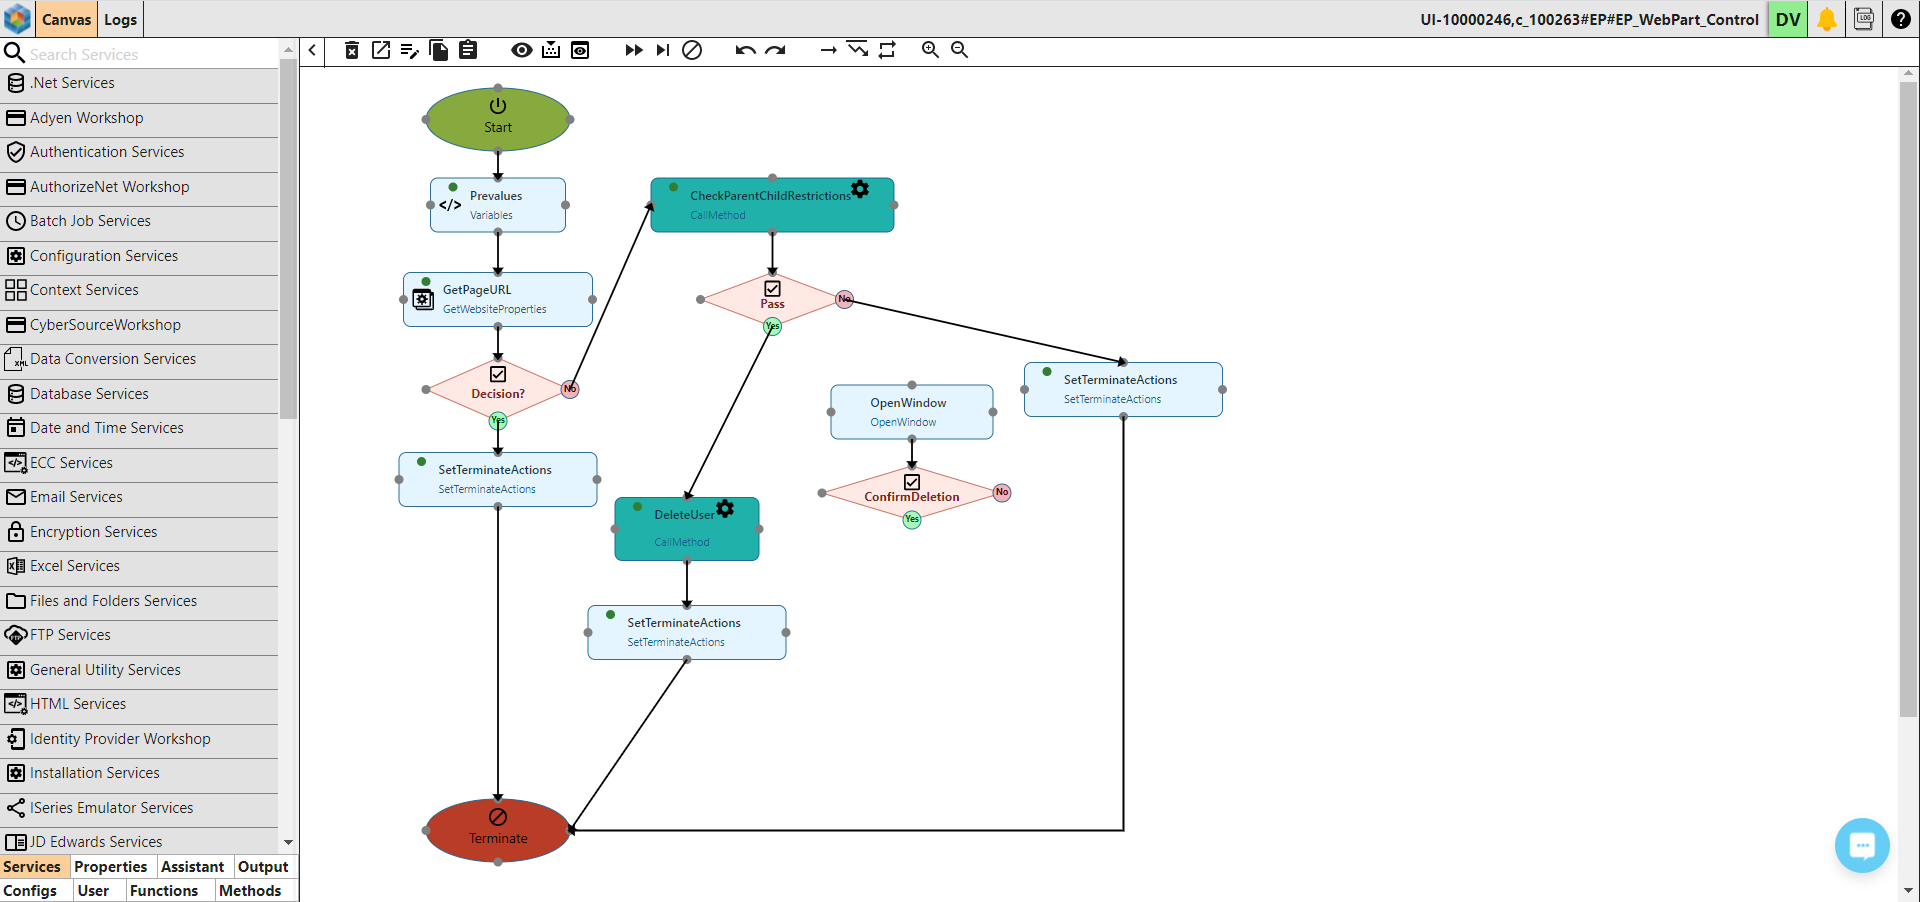Click the open-in-new-window toolbar icon

(x=381, y=50)
